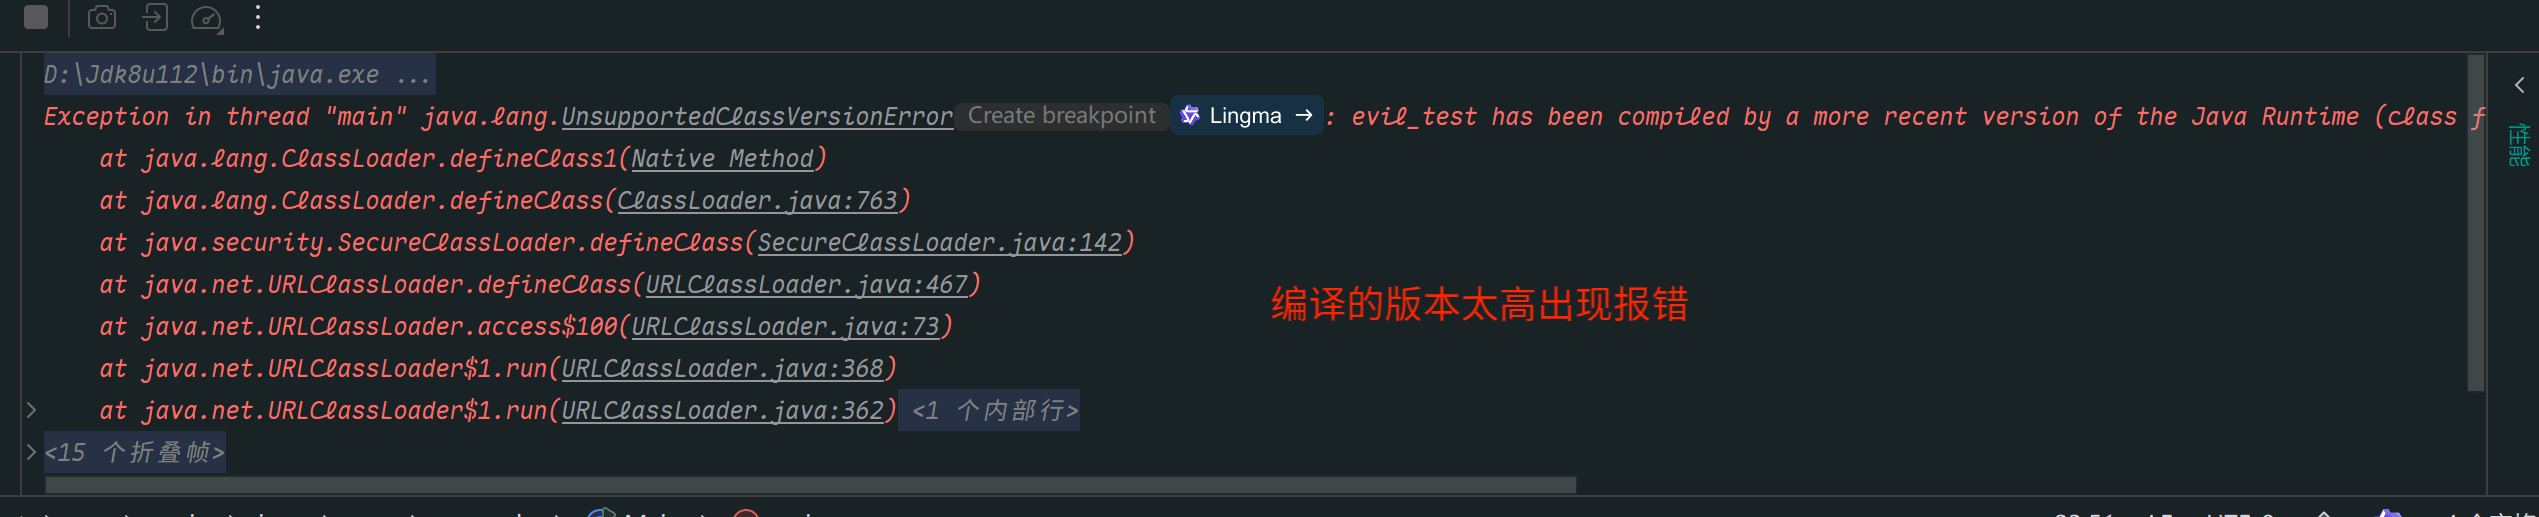Expand the <1 个内部行> folded label
The image size is (2539, 517).
(989, 411)
